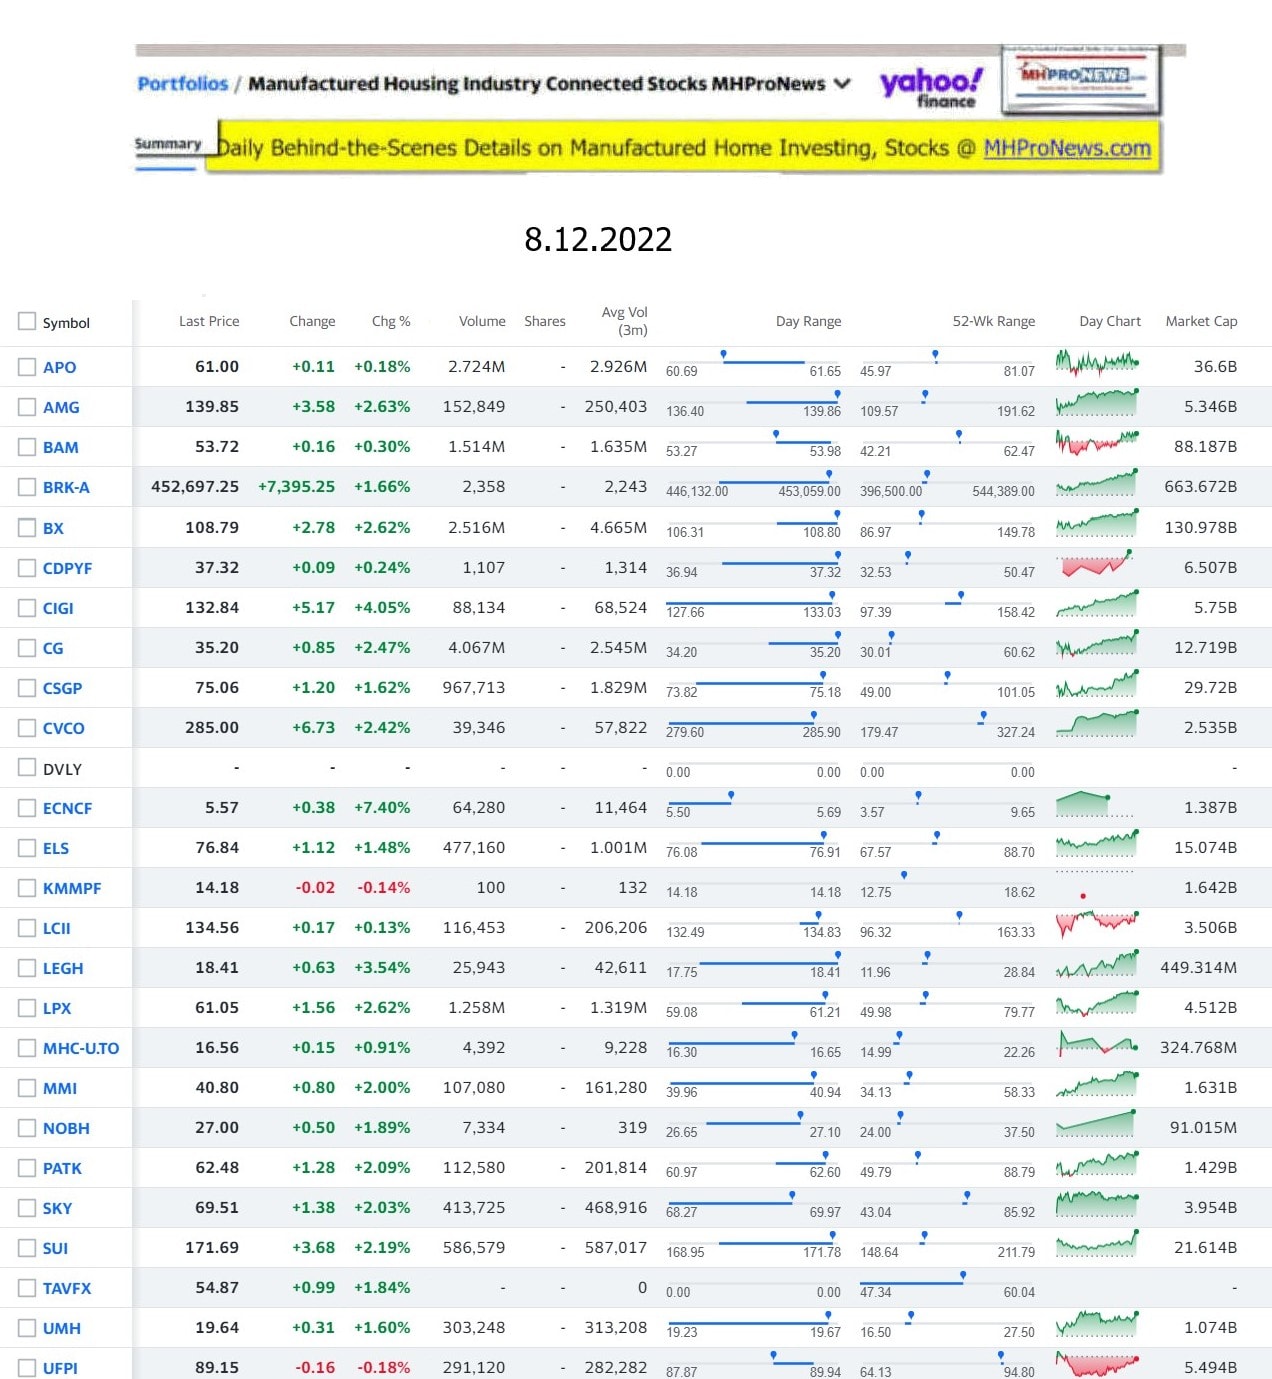Check the KMMPF row checkbox
Viewport: 1272px width, 1379px height.
click(x=27, y=888)
